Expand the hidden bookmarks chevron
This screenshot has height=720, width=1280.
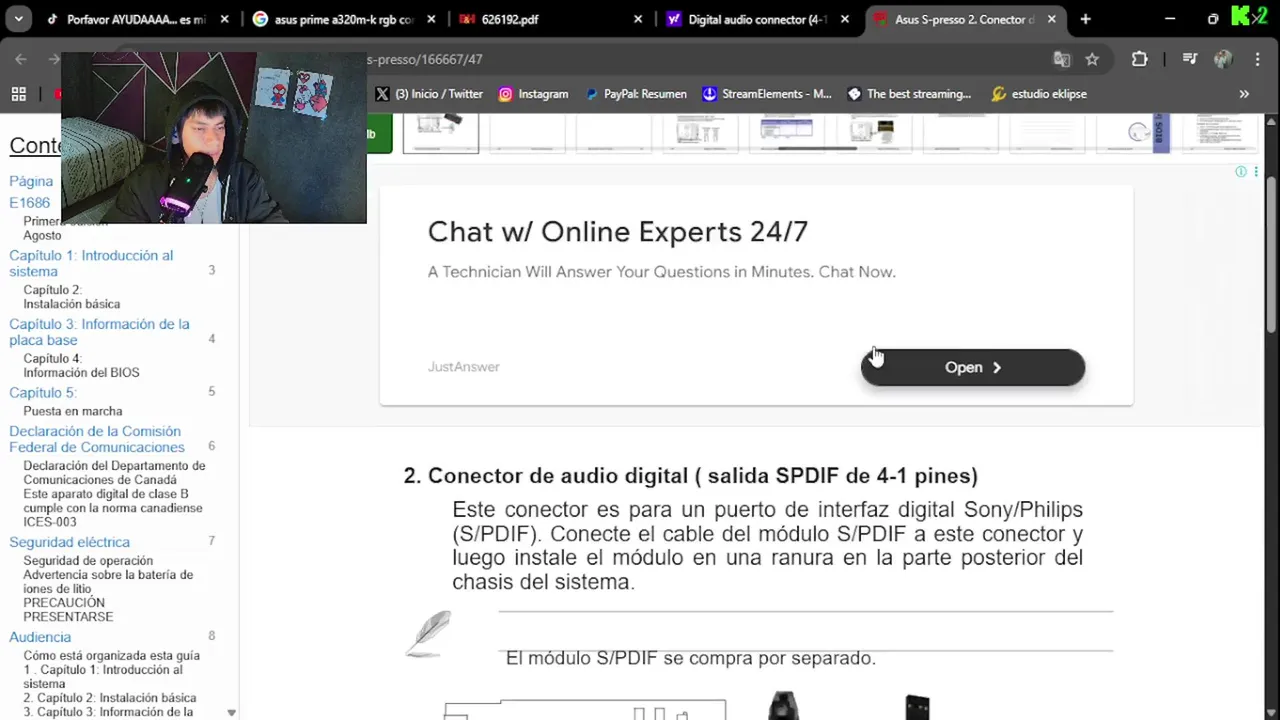click(x=1244, y=94)
